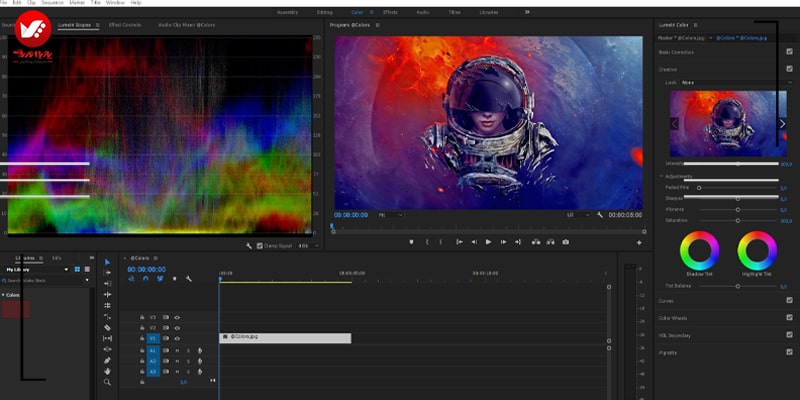Open playback resolution dropdown
This screenshot has width=800, height=400.
point(578,215)
